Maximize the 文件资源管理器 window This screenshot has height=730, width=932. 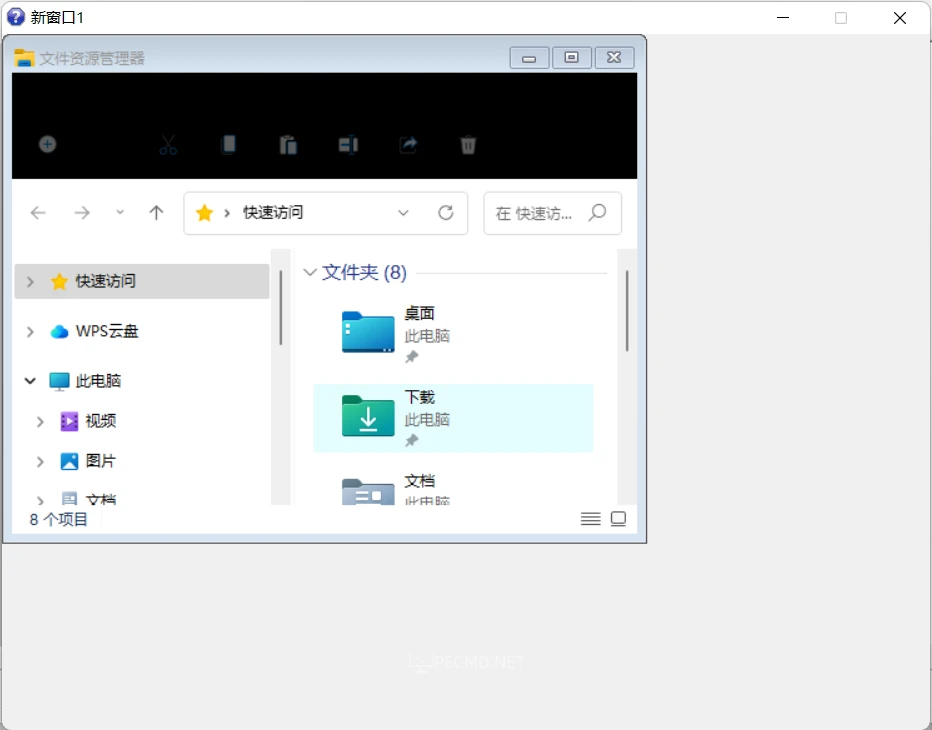[x=571, y=58]
